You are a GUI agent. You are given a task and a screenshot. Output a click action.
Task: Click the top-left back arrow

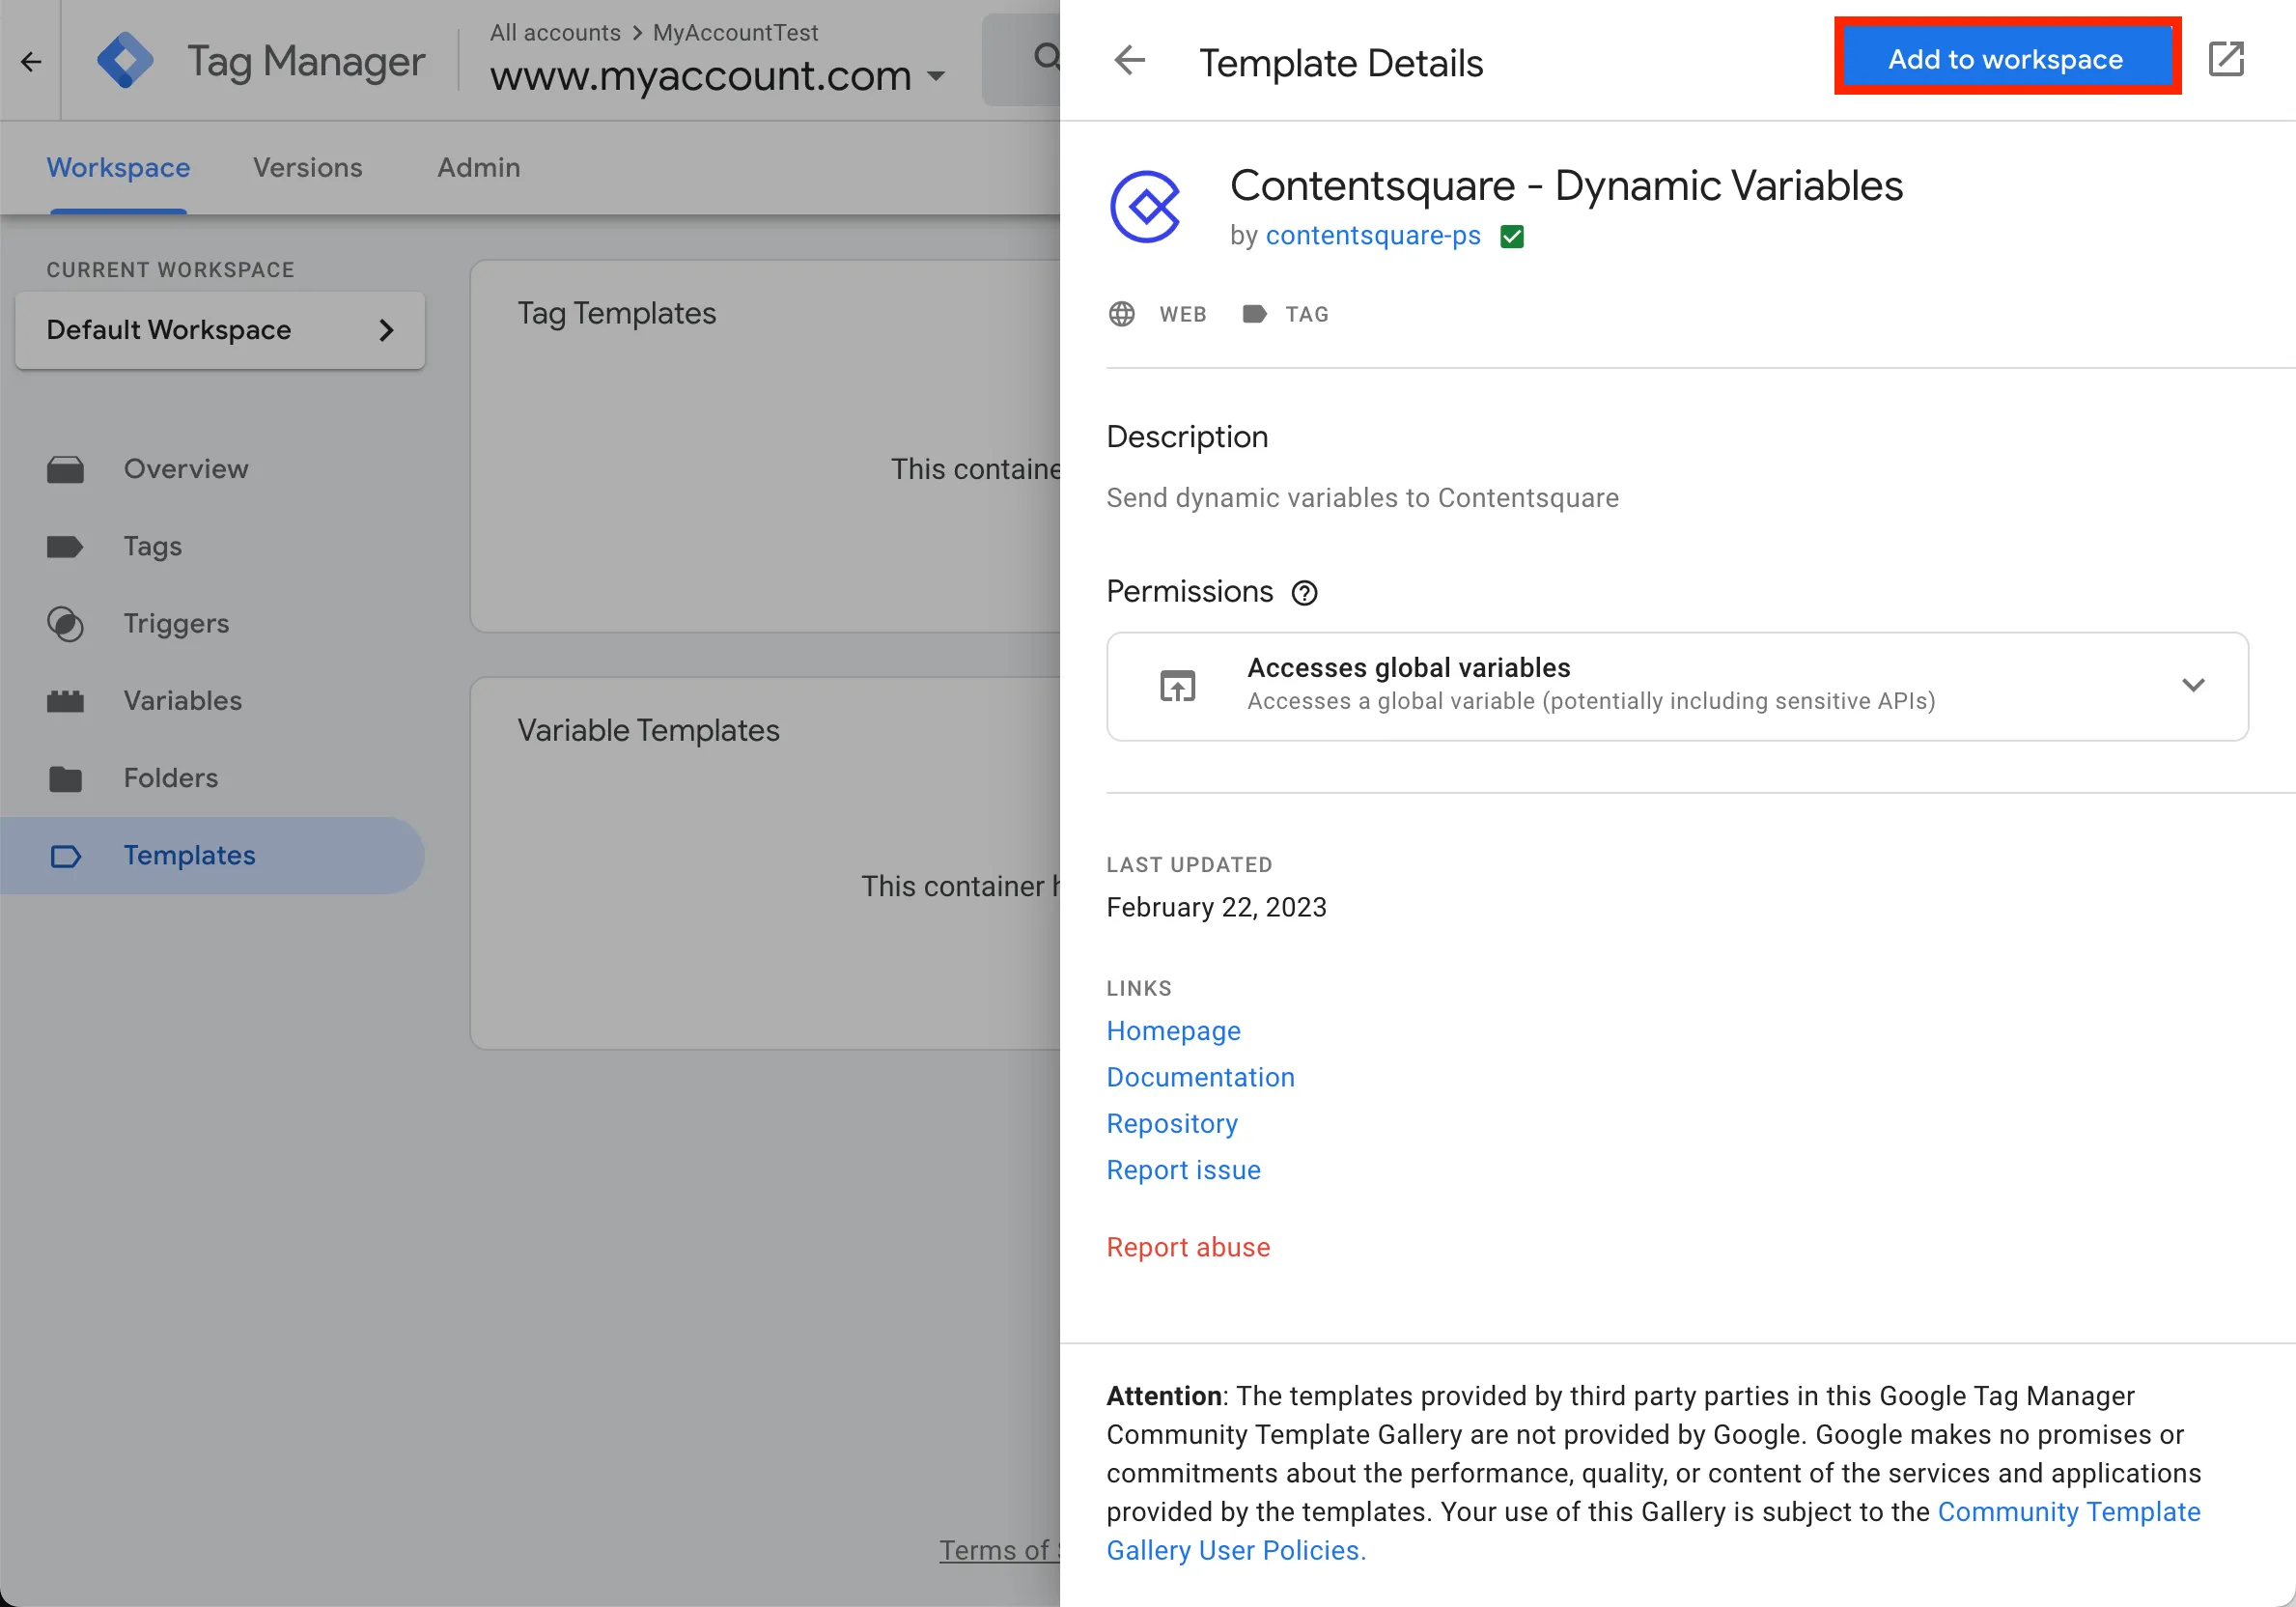(31, 62)
